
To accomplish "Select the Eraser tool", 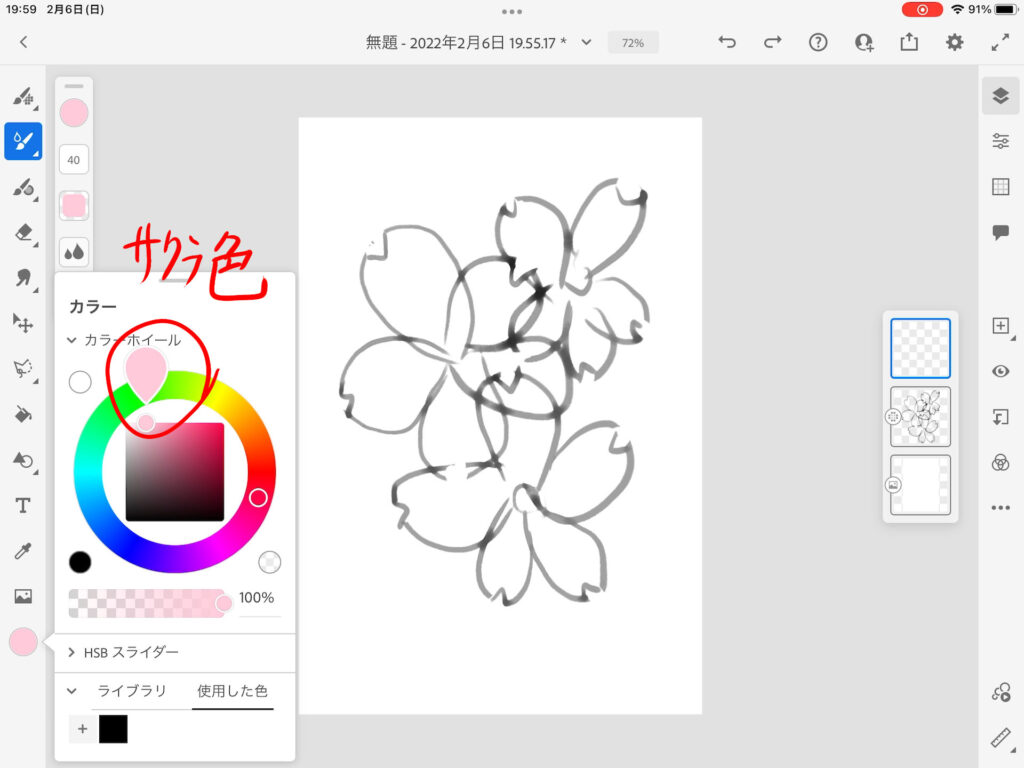I will click(x=23, y=232).
